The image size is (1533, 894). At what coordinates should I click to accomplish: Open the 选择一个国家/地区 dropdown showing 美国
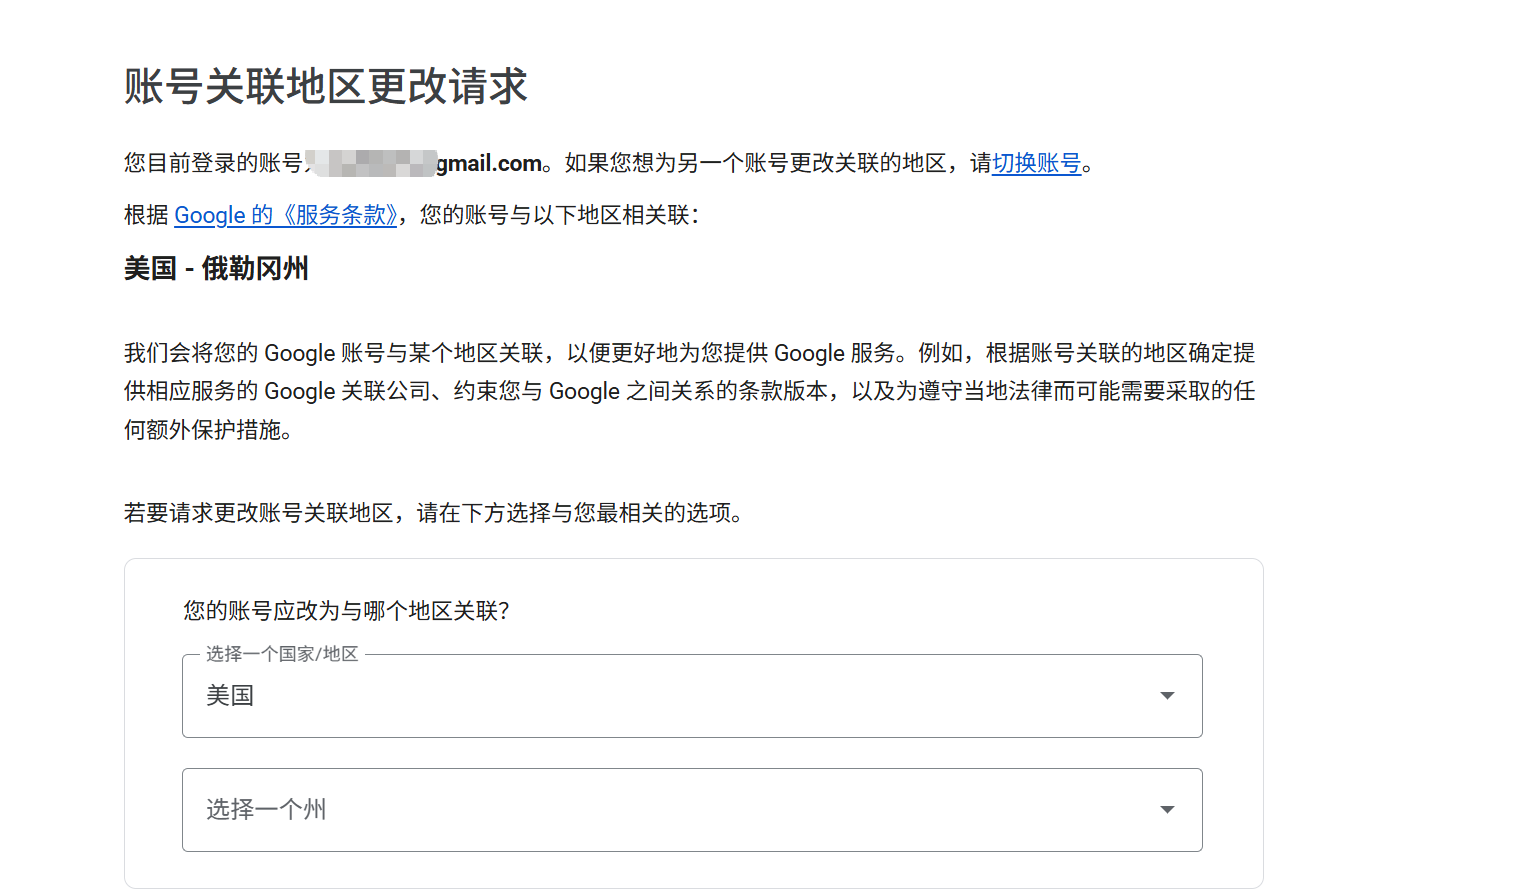pos(692,696)
